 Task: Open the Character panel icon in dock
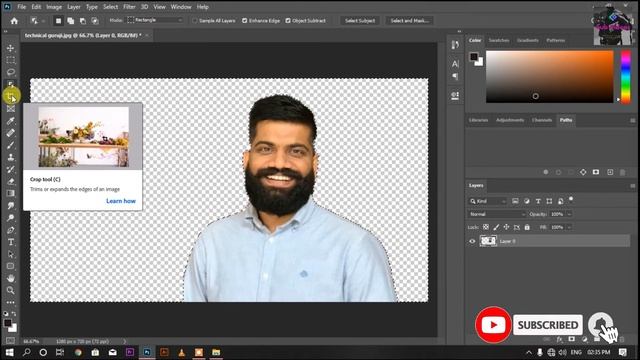[x=455, y=63]
